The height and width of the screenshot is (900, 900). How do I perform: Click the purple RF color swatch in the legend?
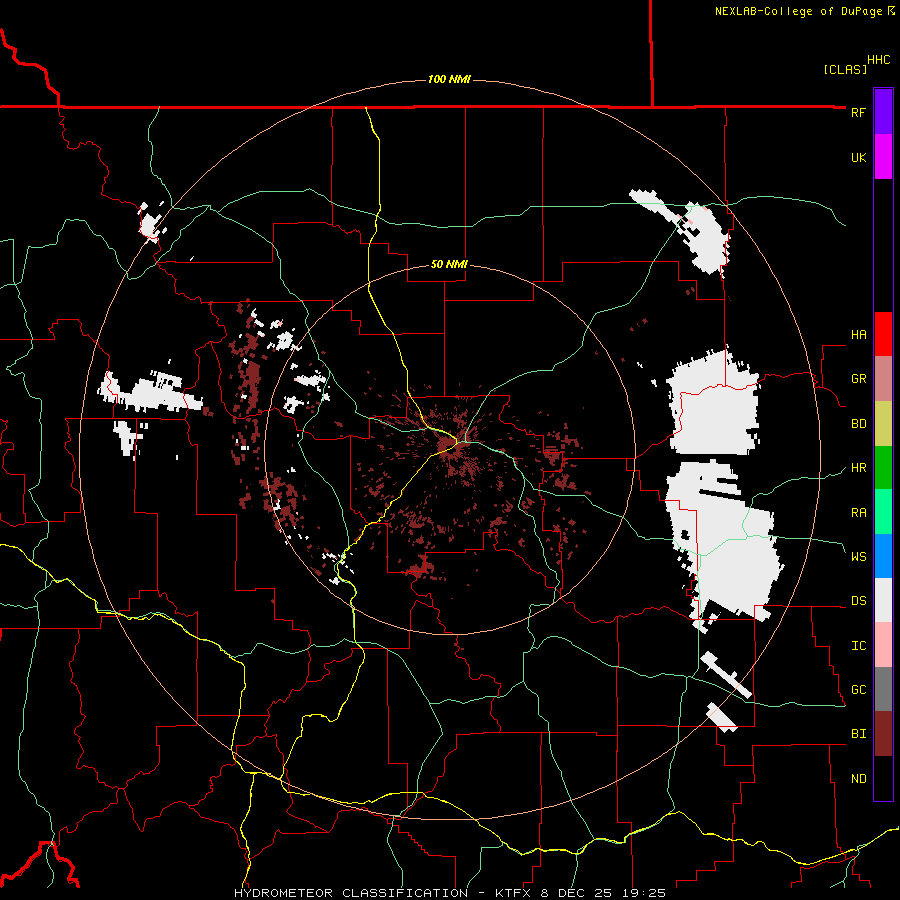(883, 112)
